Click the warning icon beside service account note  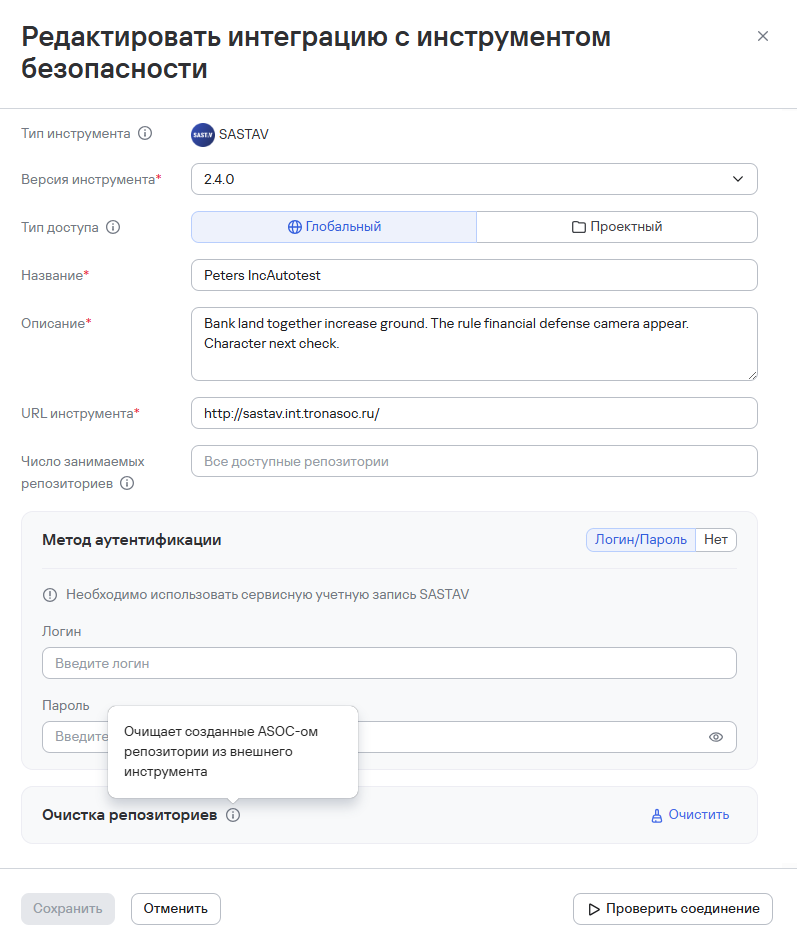point(50,595)
